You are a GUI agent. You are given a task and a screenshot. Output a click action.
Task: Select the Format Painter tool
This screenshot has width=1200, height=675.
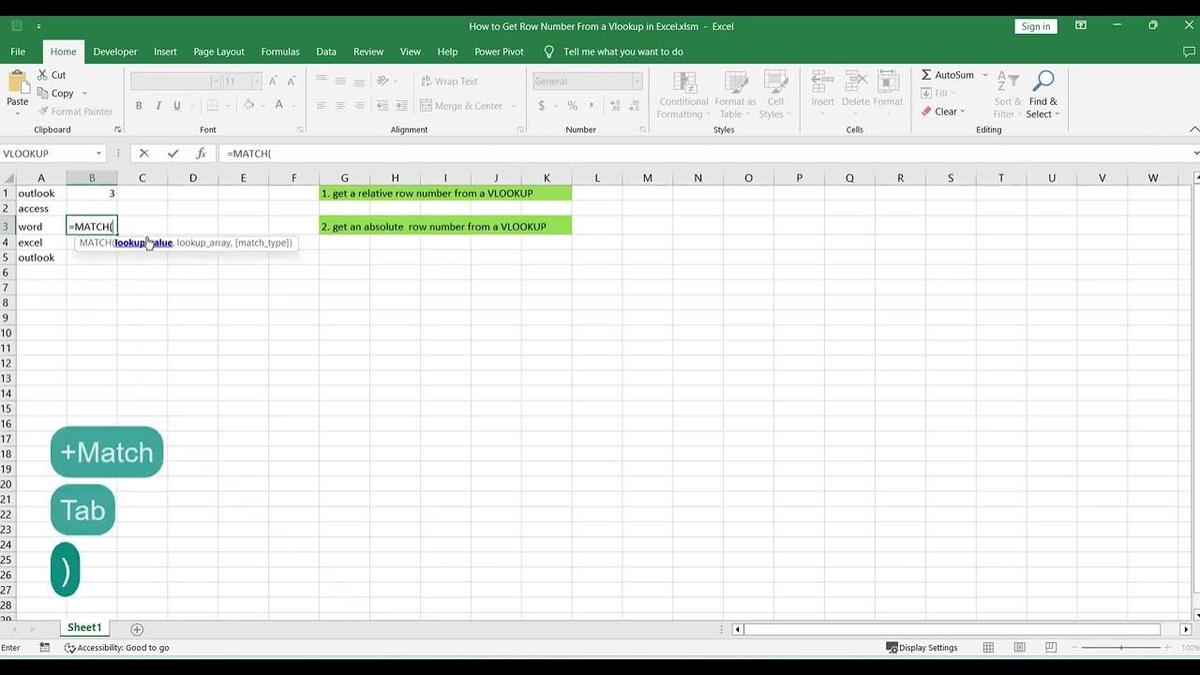point(75,111)
